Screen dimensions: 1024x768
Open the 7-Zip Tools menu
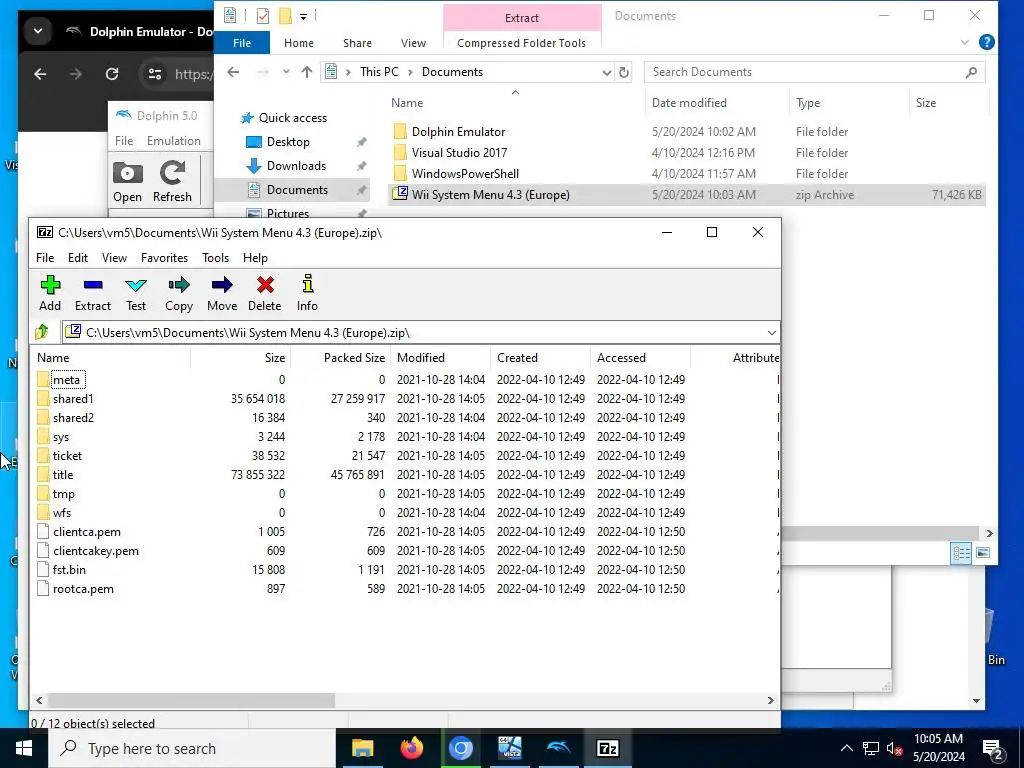[216, 258]
